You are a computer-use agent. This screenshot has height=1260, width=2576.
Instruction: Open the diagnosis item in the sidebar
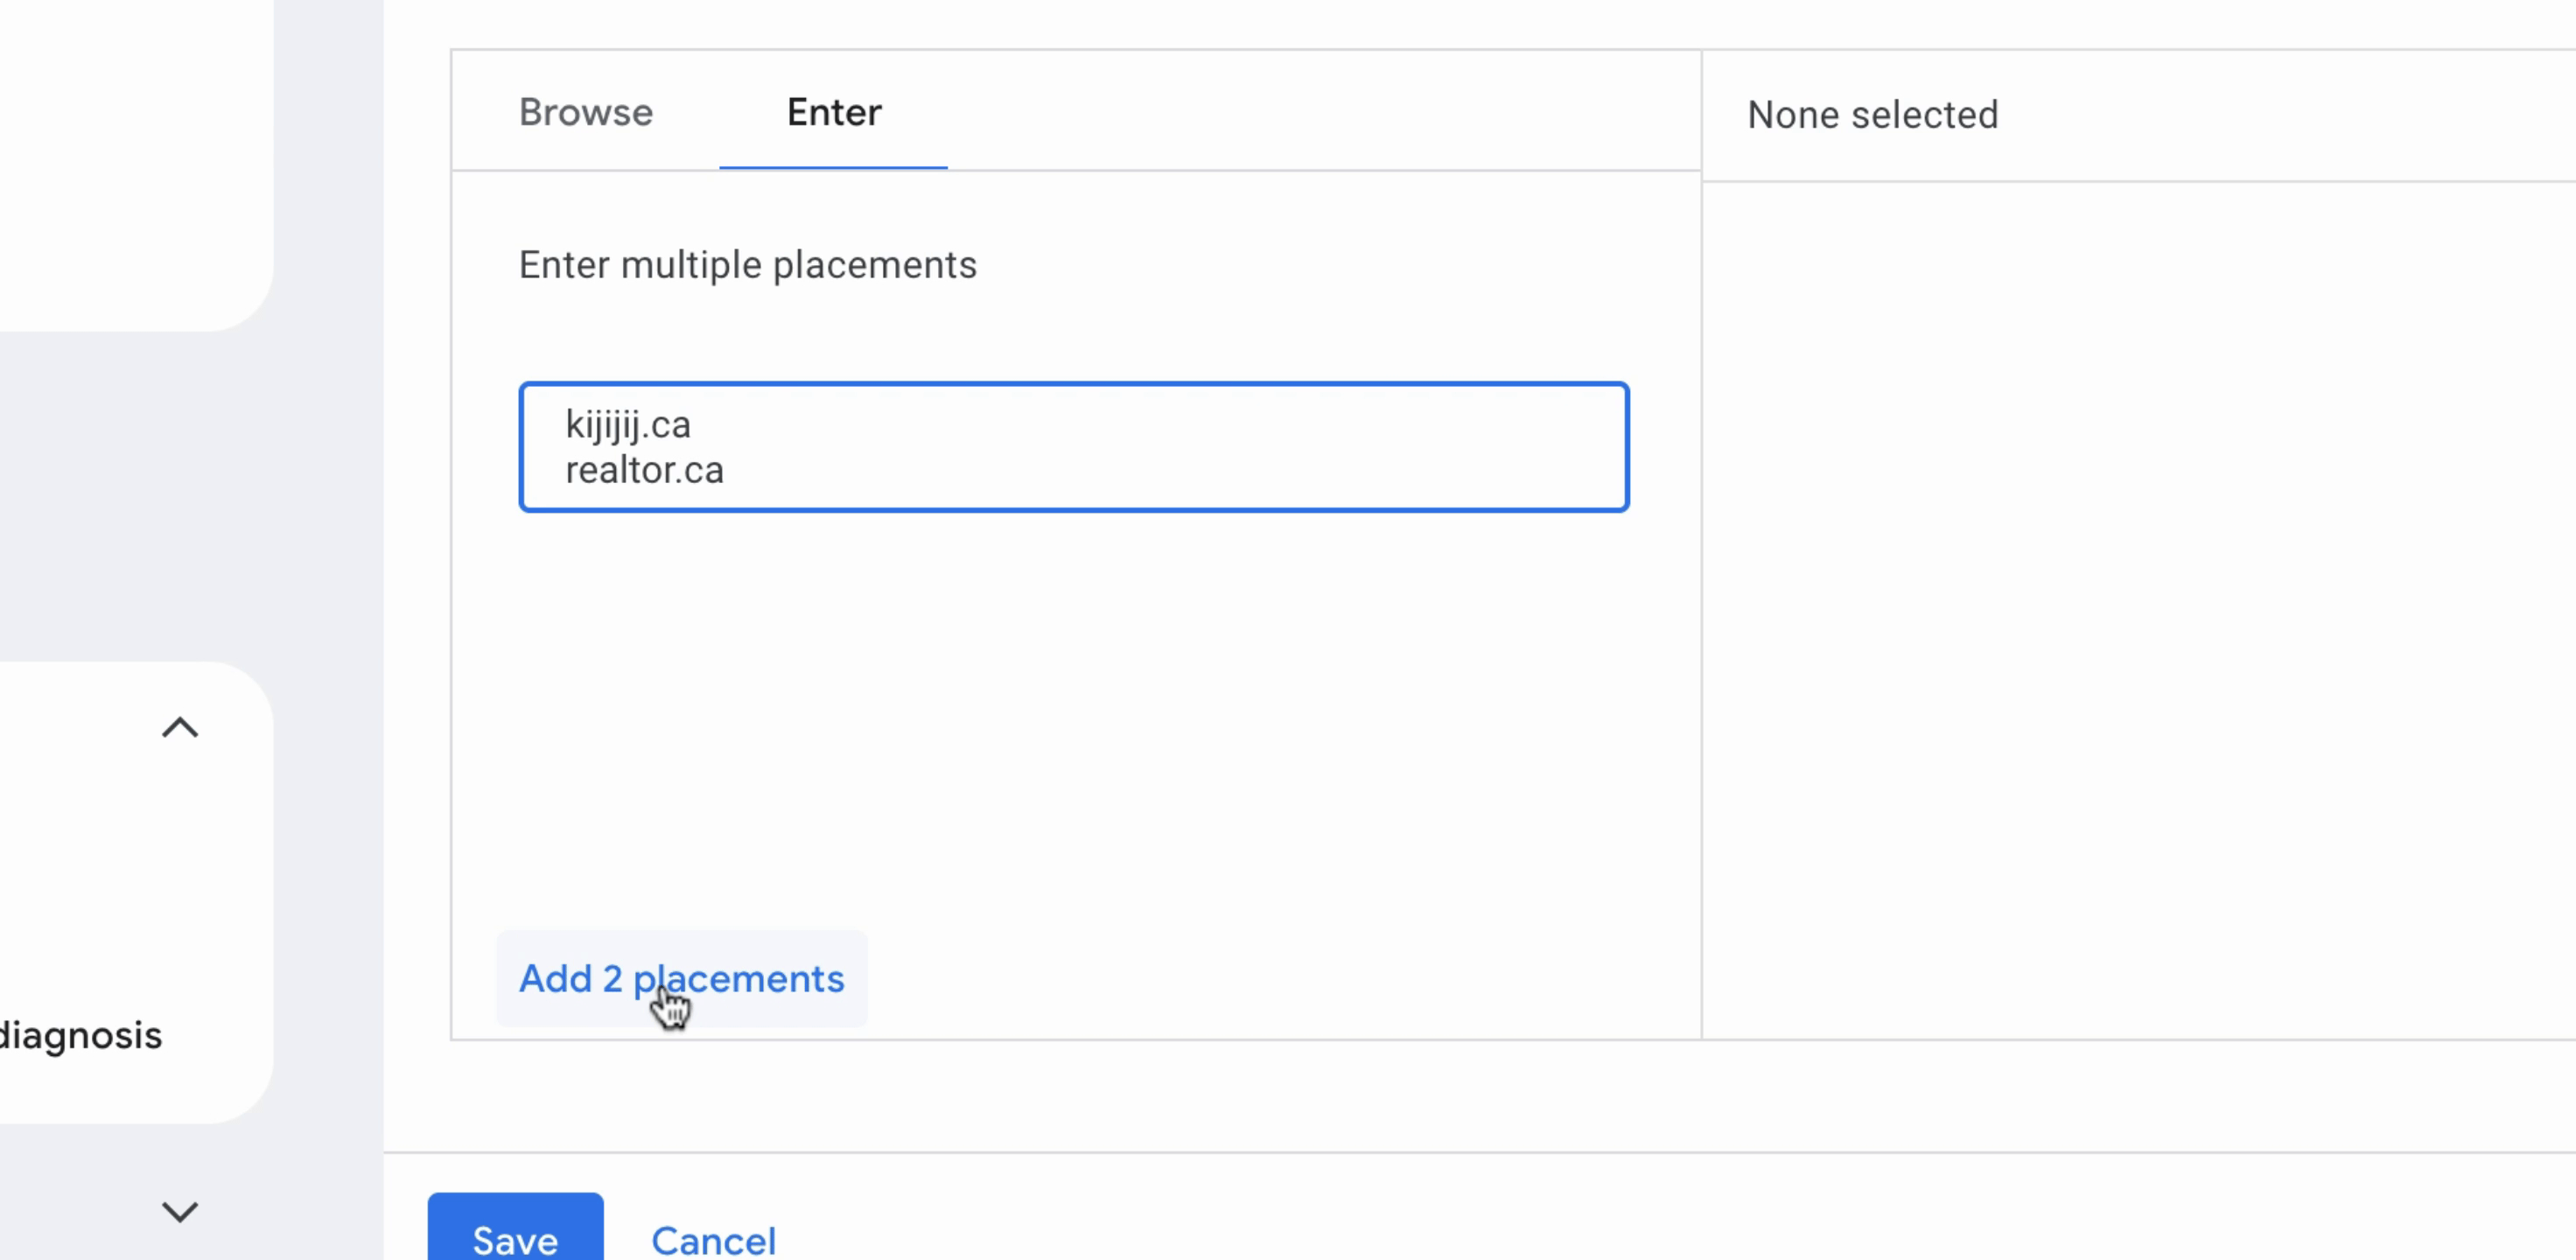coord(80,1035)
